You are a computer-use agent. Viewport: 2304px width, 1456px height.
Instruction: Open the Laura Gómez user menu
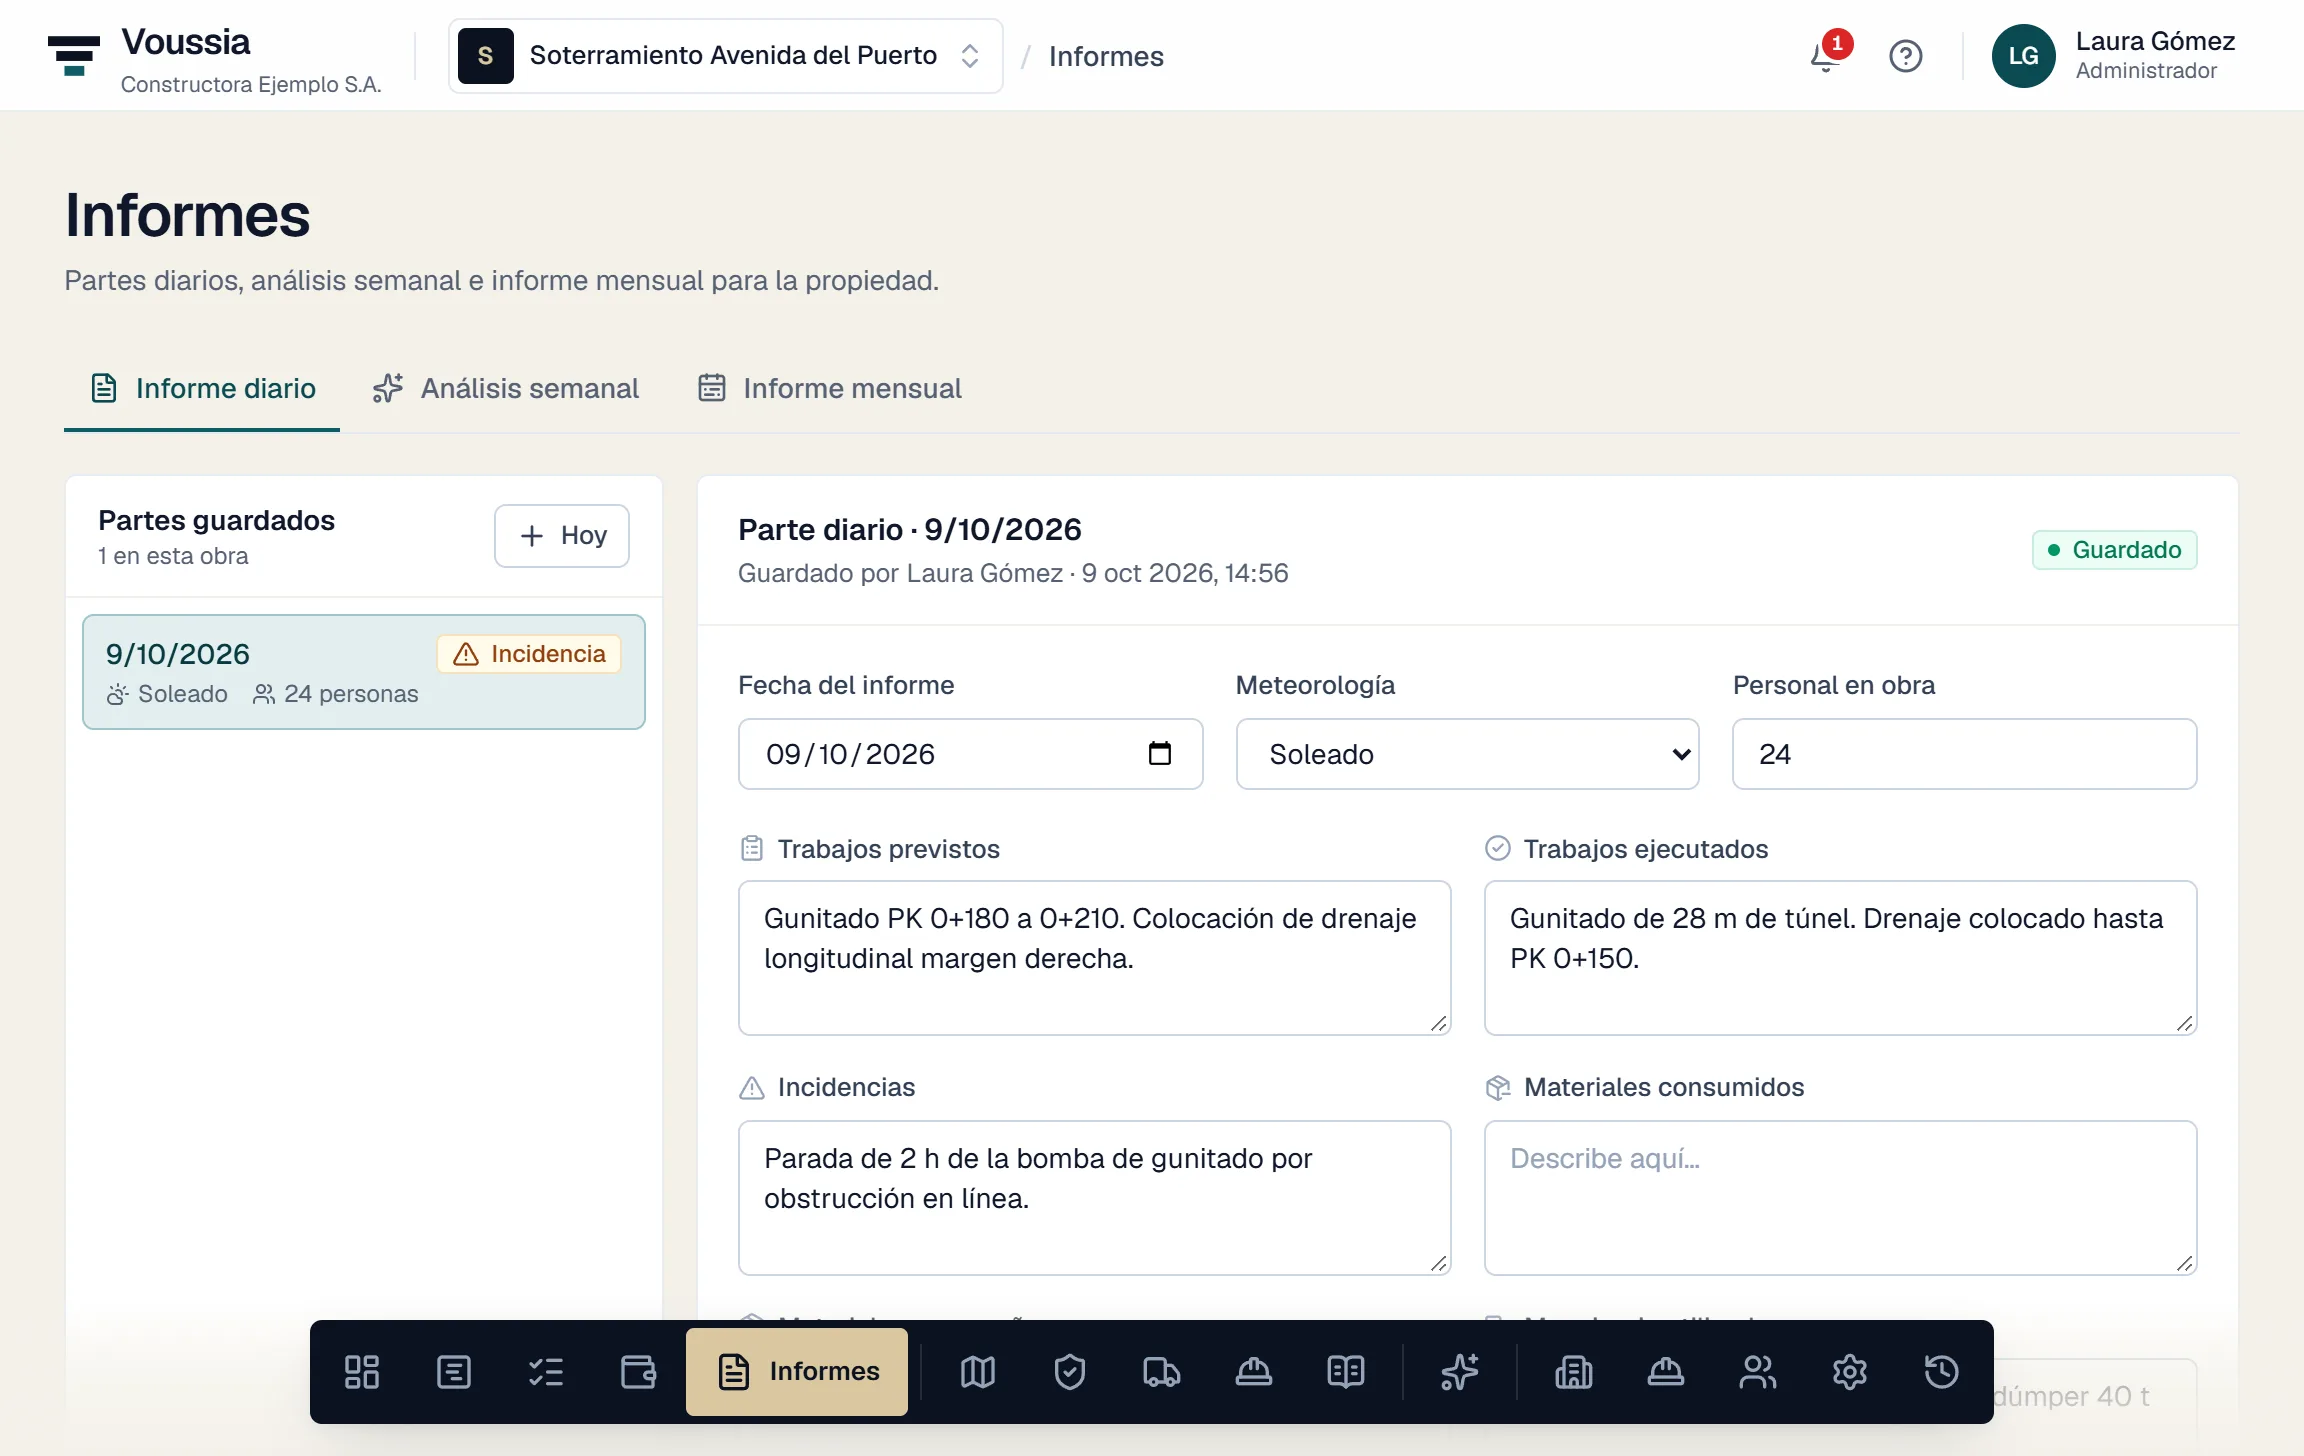(2114, 56)
